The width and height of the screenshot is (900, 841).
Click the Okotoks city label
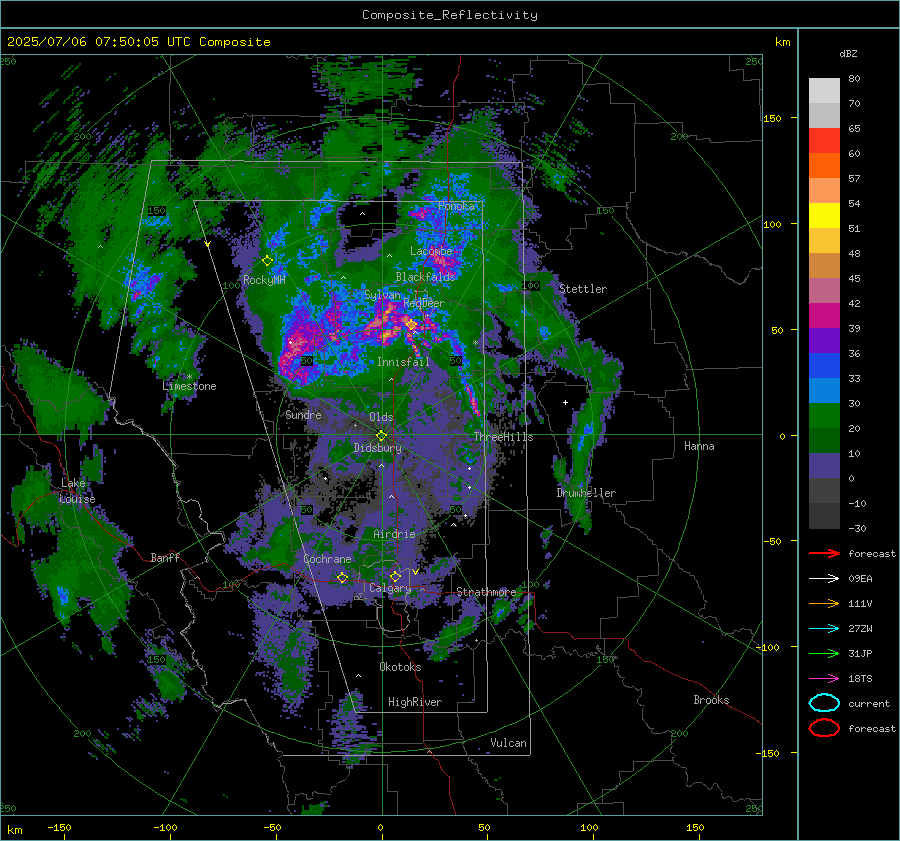pos(400,667)
